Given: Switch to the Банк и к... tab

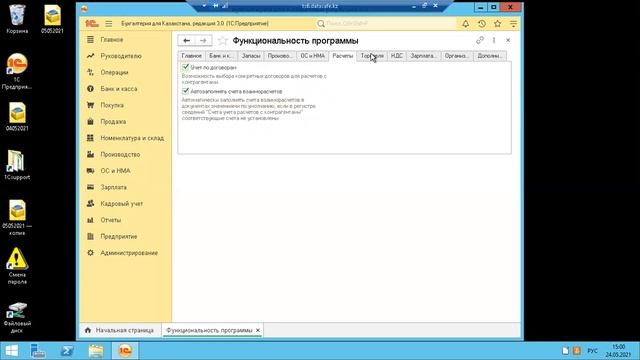Looking at the screenshot, I should pyautogui.click(x=221, y=56).
